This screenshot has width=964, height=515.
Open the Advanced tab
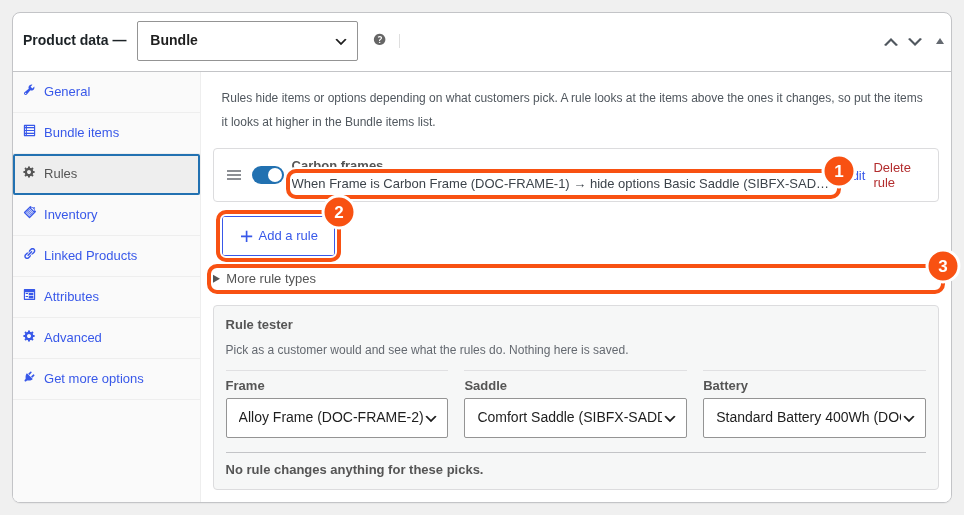coord(106,338)
